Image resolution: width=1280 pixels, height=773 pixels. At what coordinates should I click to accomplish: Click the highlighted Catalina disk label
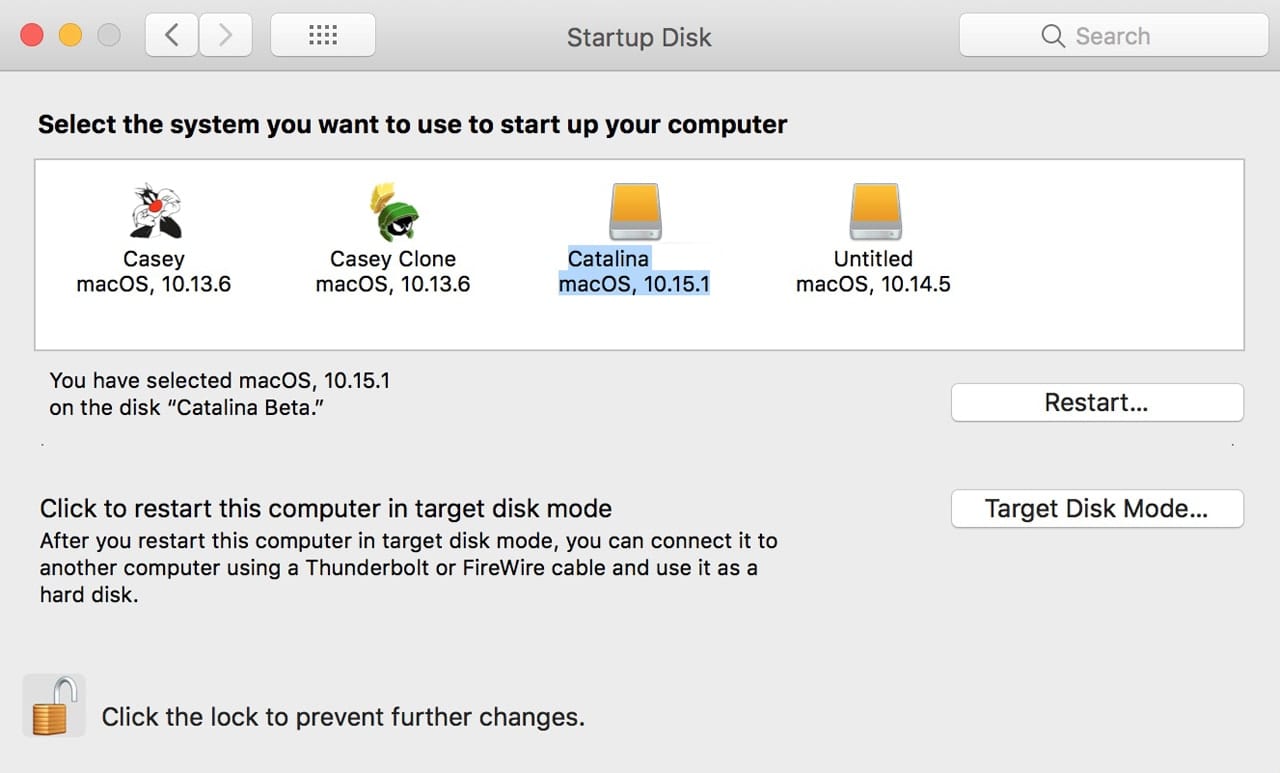[x=635, y=270]
